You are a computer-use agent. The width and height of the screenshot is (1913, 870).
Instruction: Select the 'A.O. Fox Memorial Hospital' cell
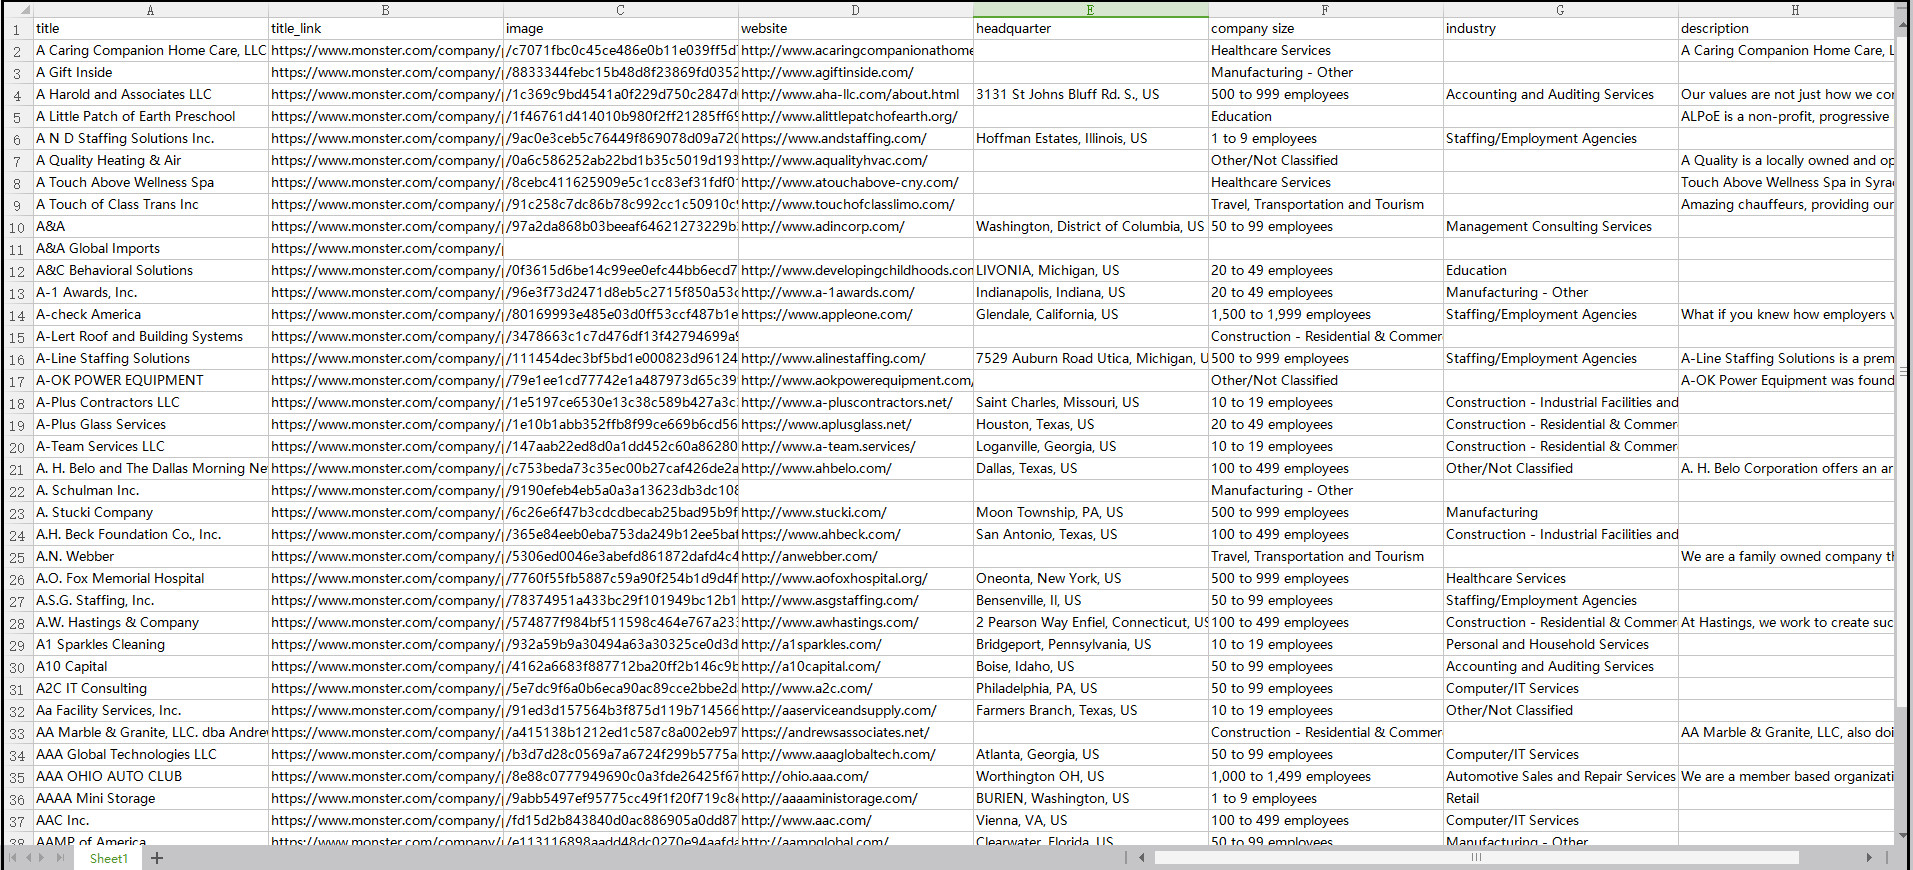point(150,579)
